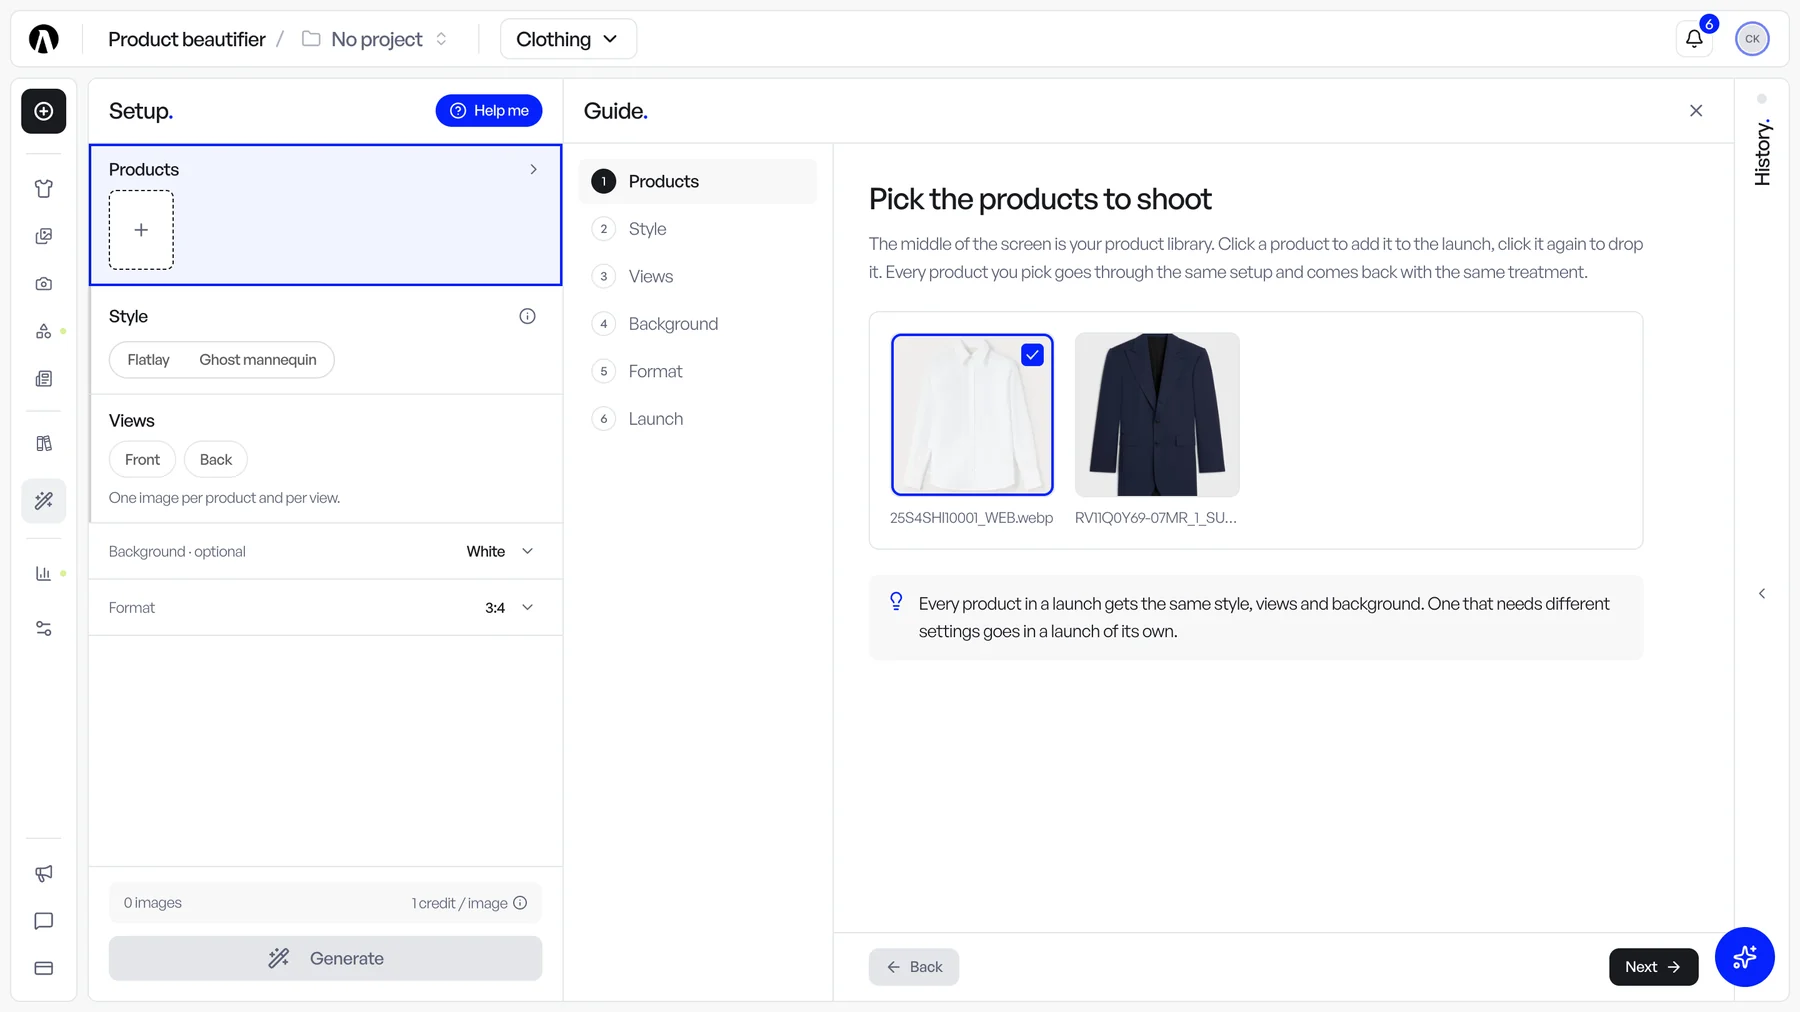
Task: Go to guide step 2 Style
Action: click(698, 229)
